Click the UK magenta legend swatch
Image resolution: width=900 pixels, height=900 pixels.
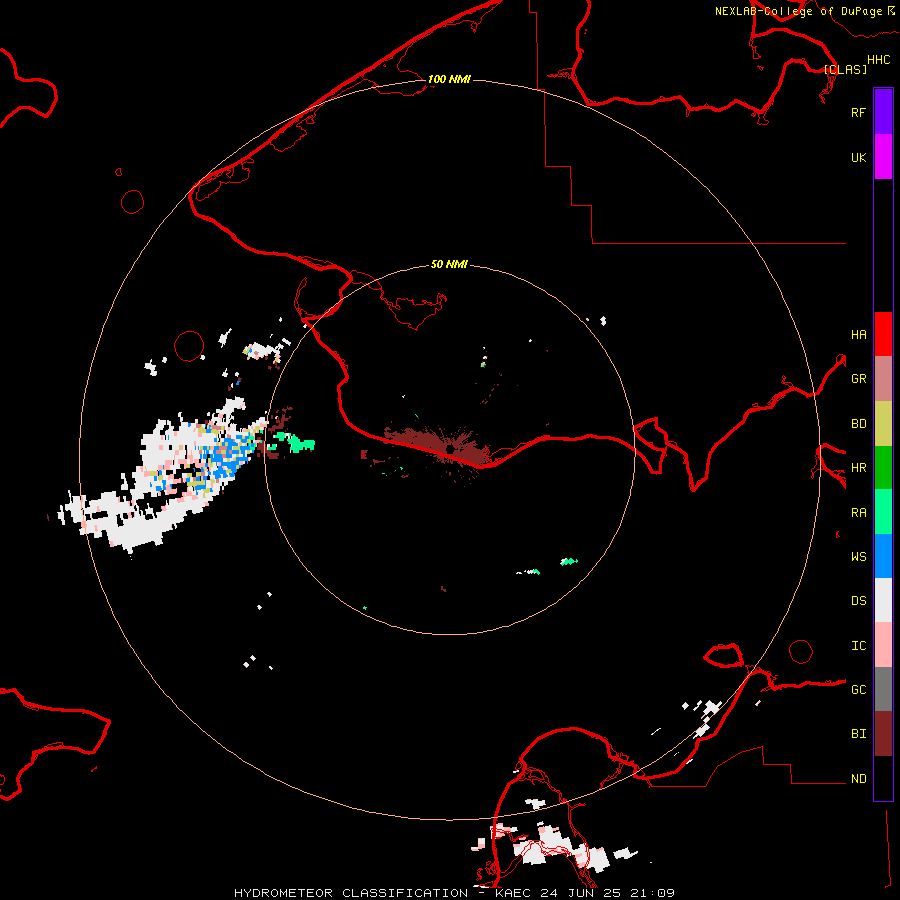click(883, 157)
